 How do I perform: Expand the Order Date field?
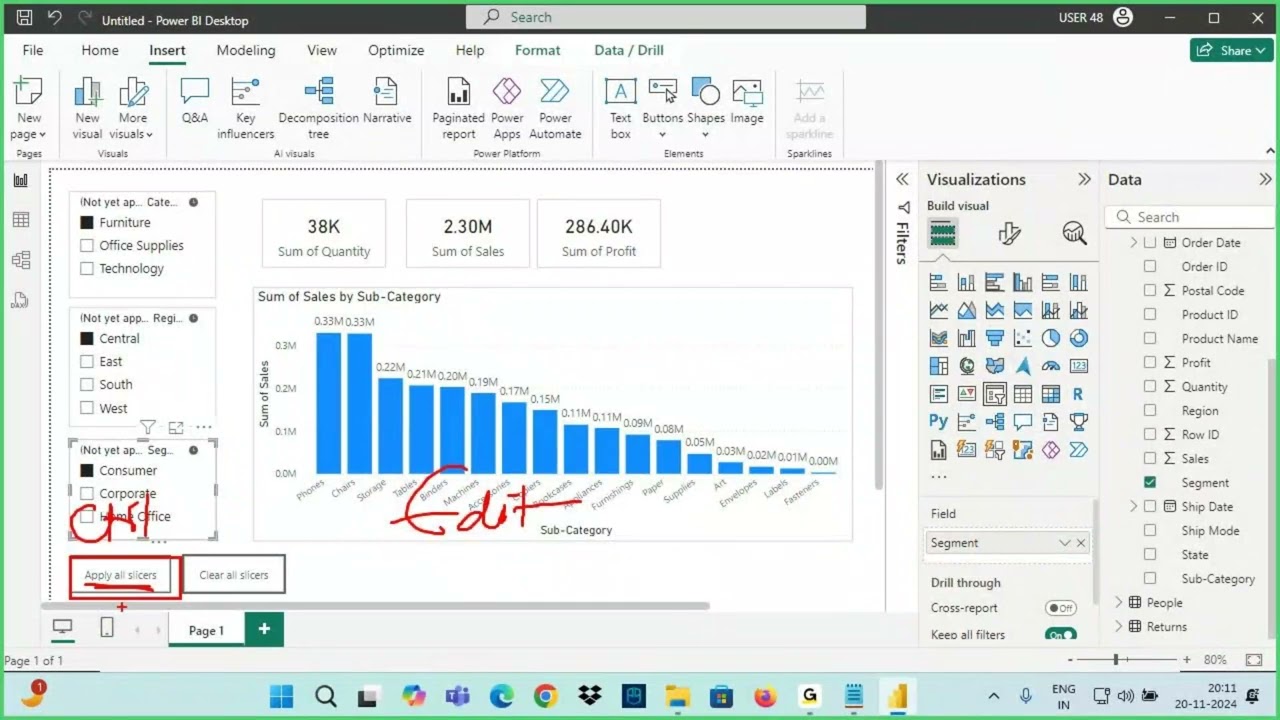(1134, 243)
